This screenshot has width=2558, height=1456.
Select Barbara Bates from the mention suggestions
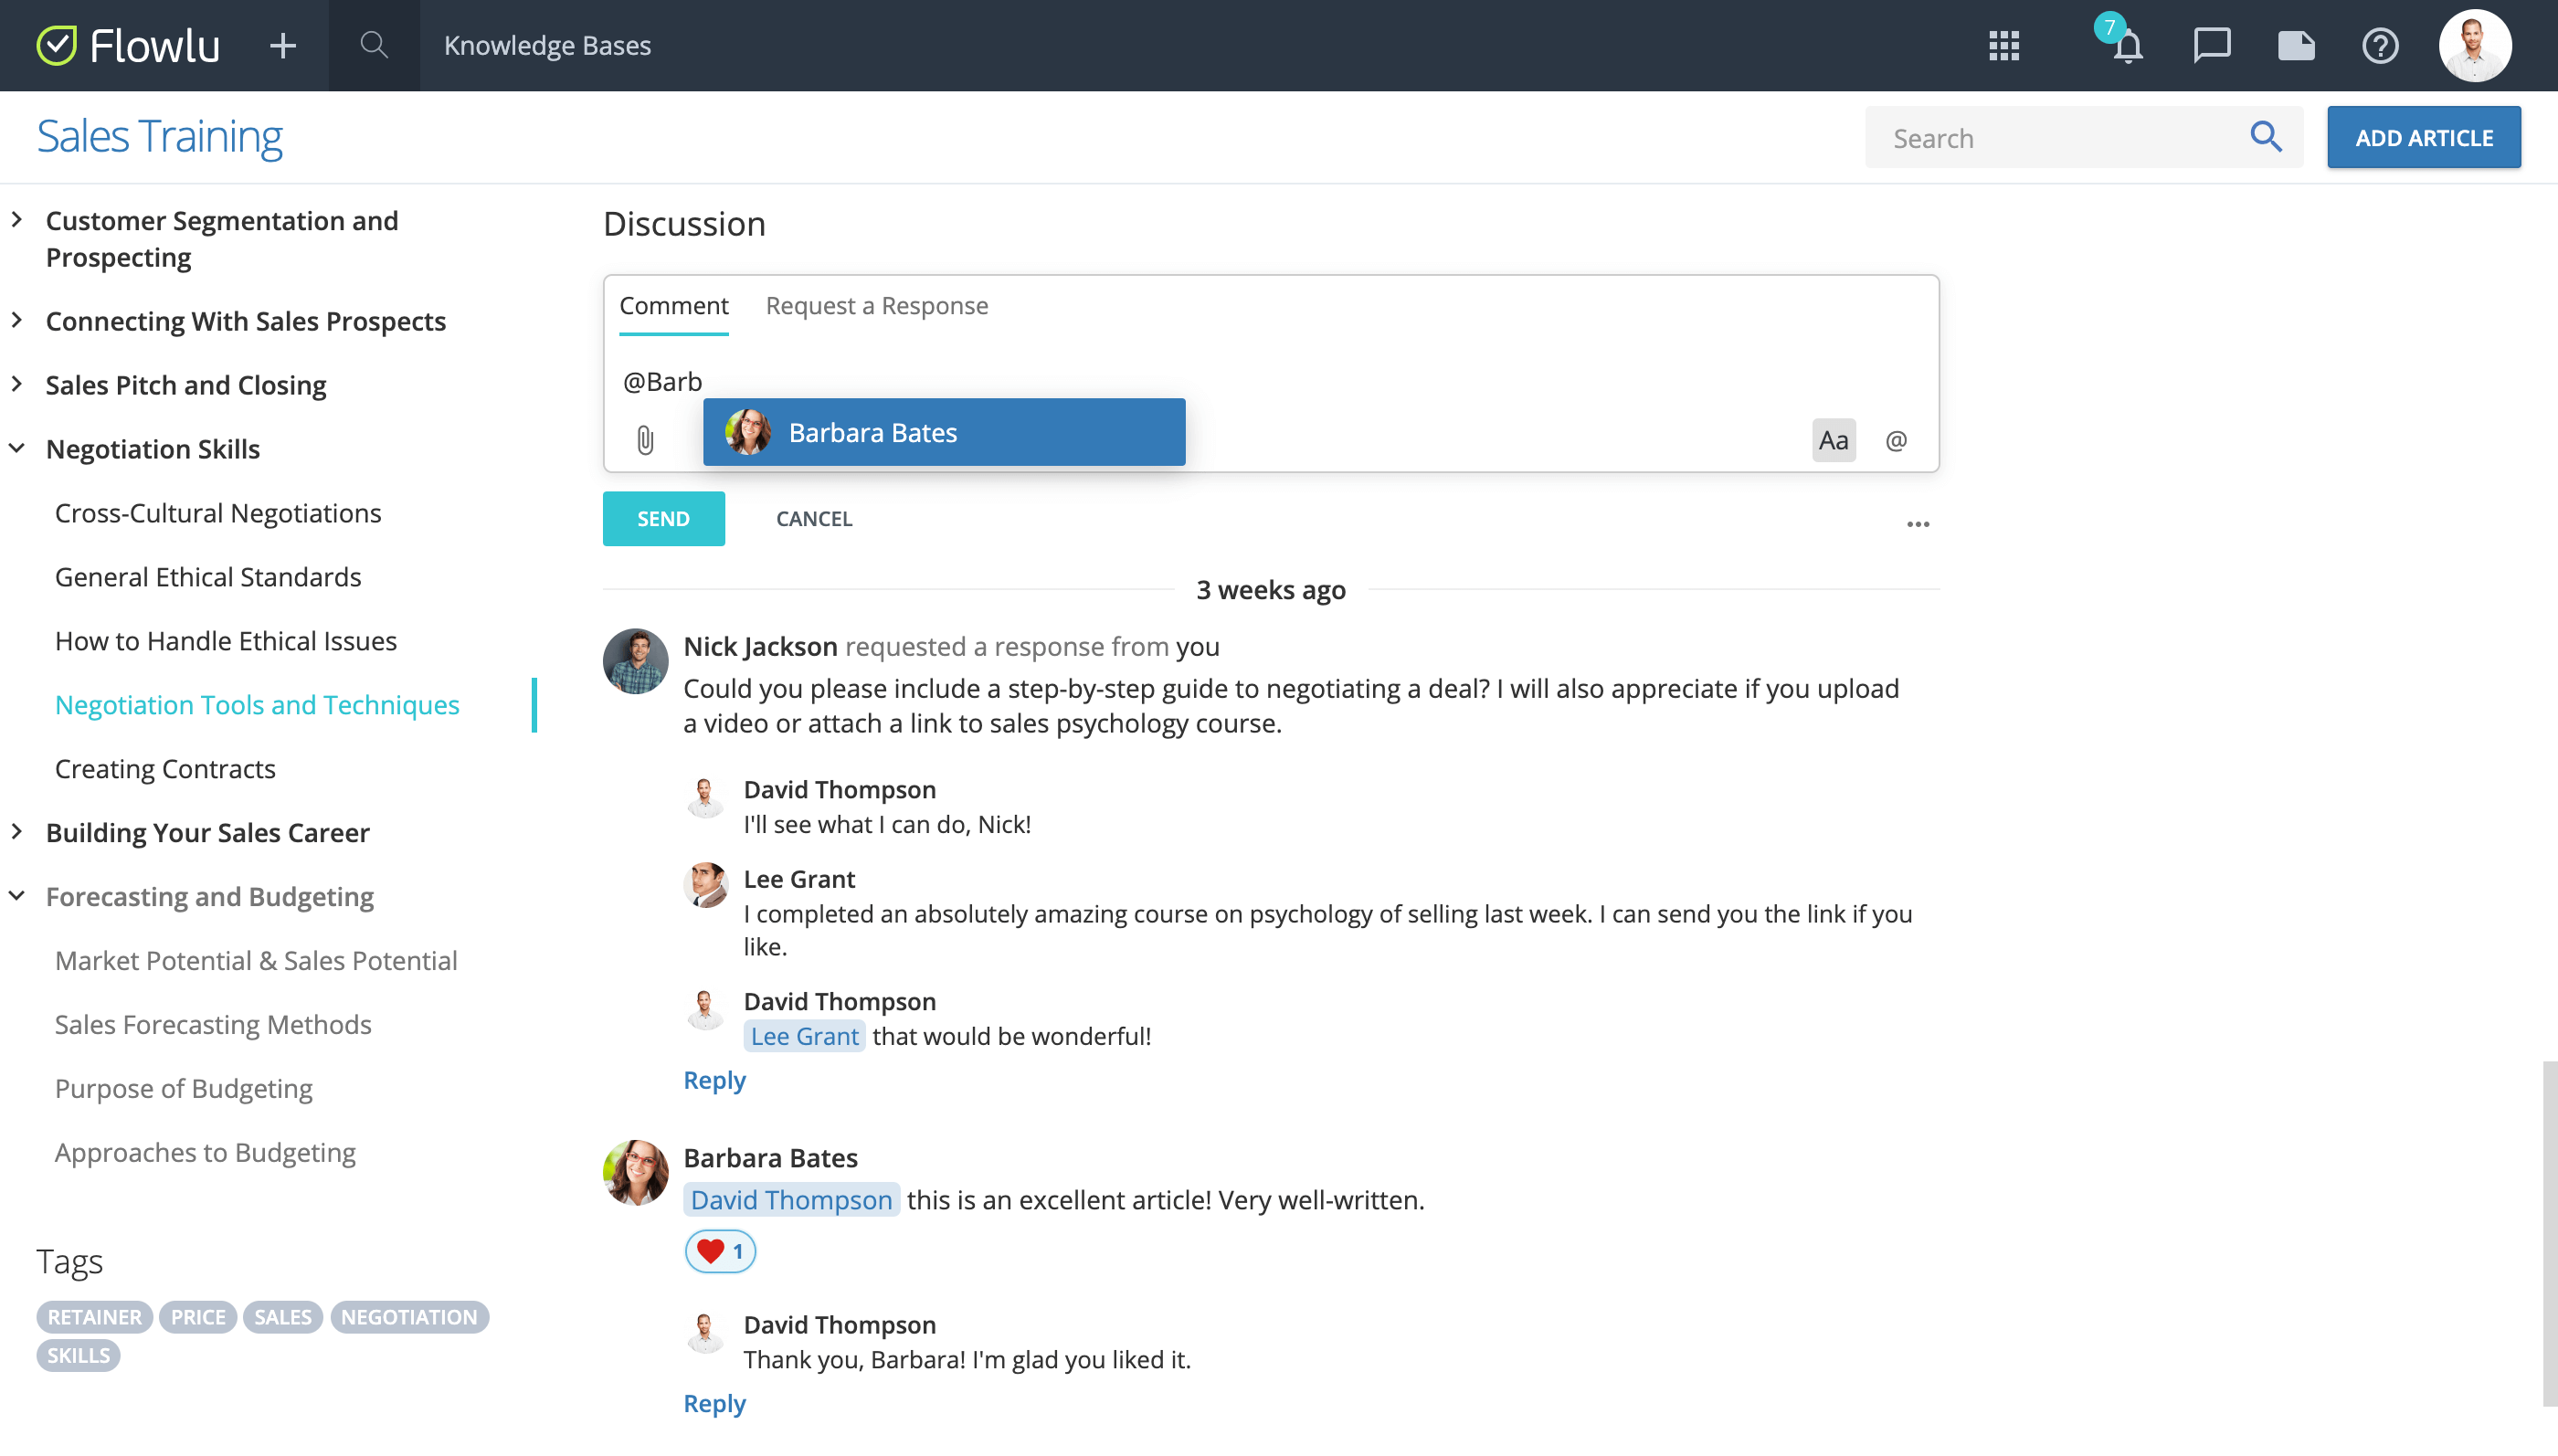click(943, 432)
